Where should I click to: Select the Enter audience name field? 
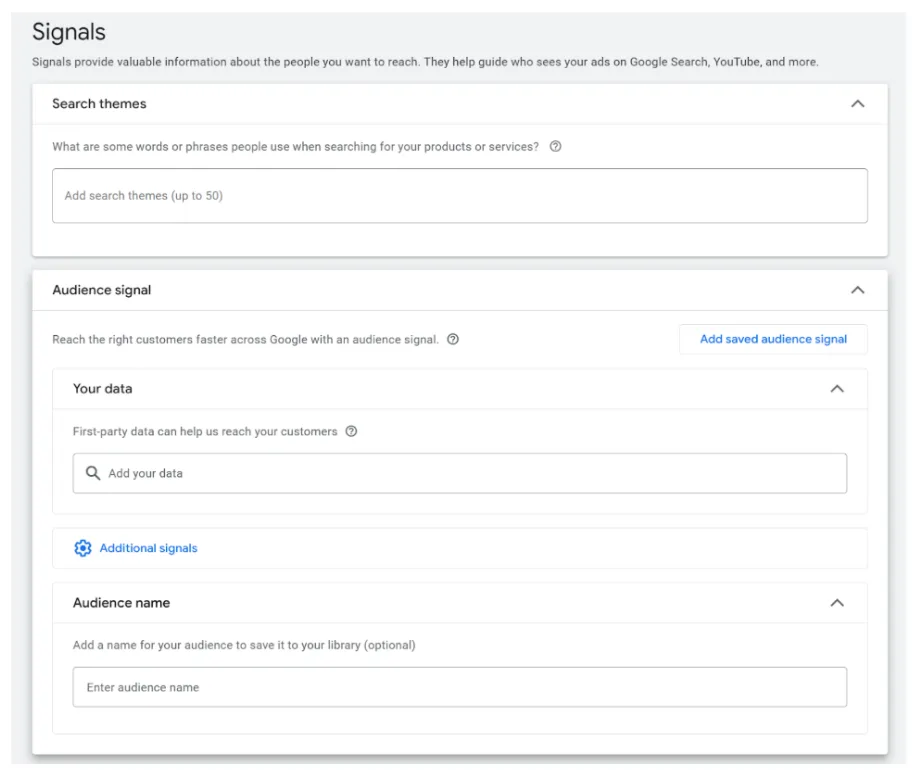click(x=460, y=687)
